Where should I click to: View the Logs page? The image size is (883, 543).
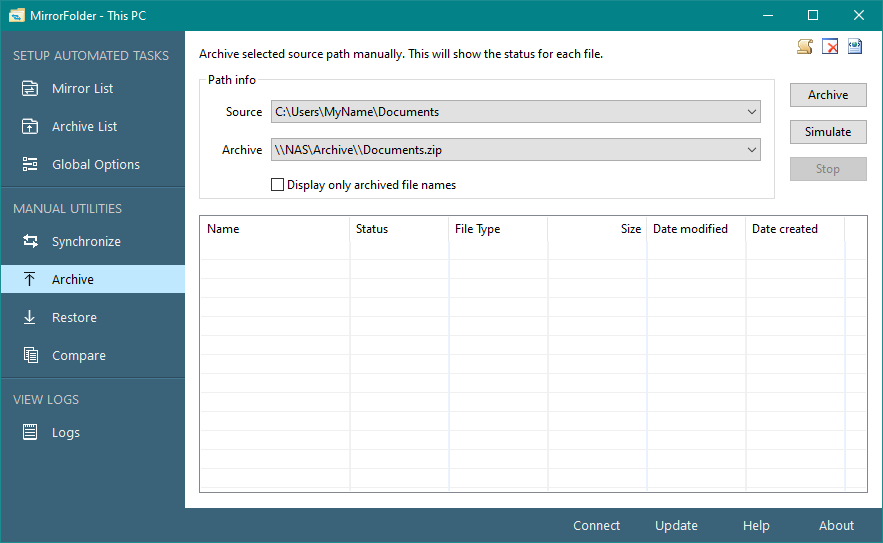click(93, 432)
